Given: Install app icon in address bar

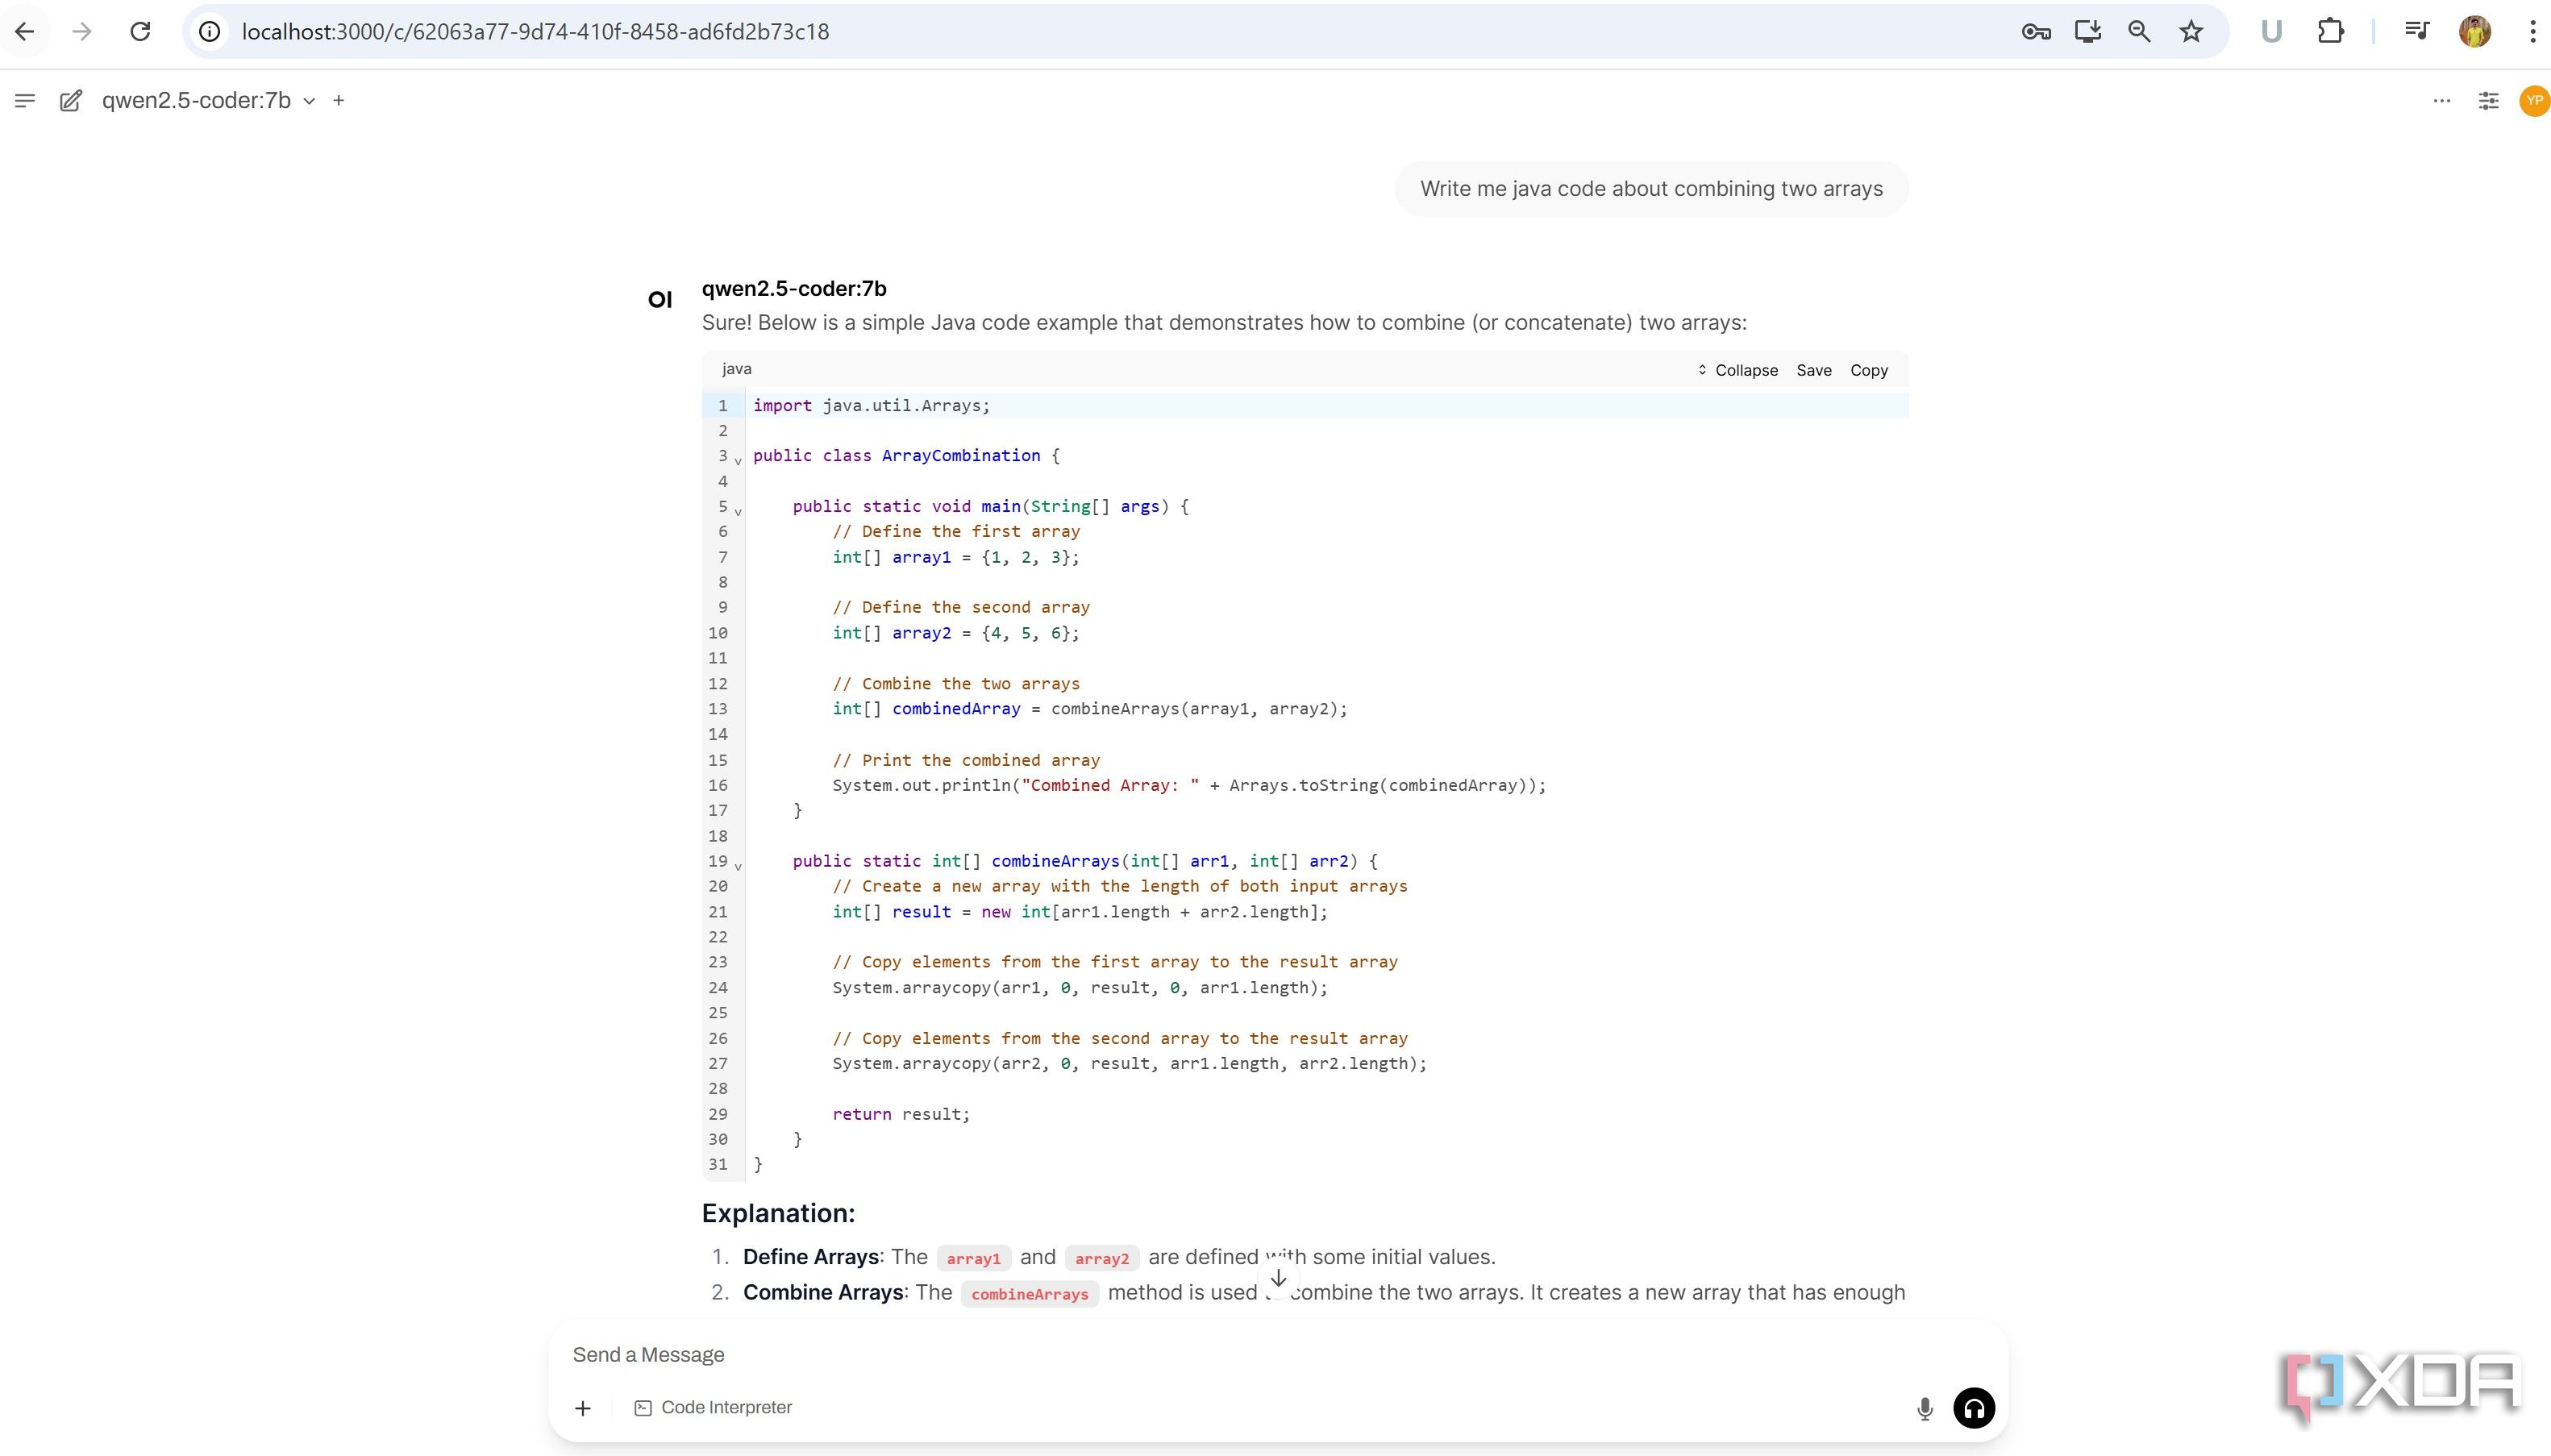Looking at the screenshot, I should pos(2088,32).
